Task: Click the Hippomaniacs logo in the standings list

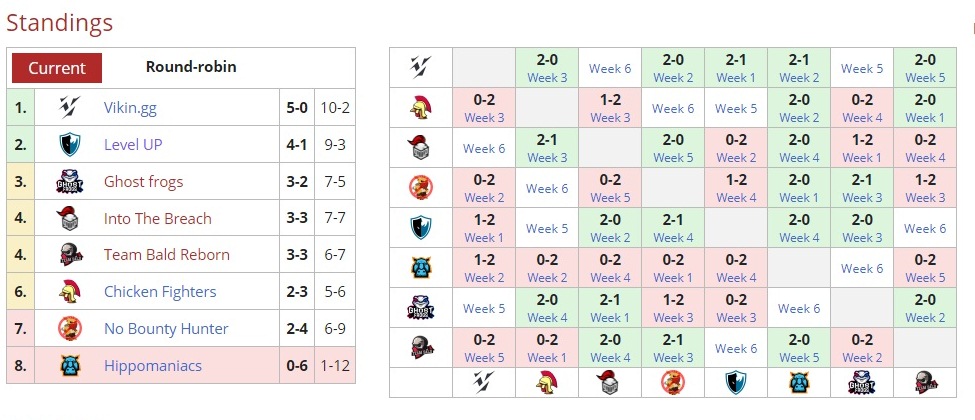Action: click(x=69, y=365)
